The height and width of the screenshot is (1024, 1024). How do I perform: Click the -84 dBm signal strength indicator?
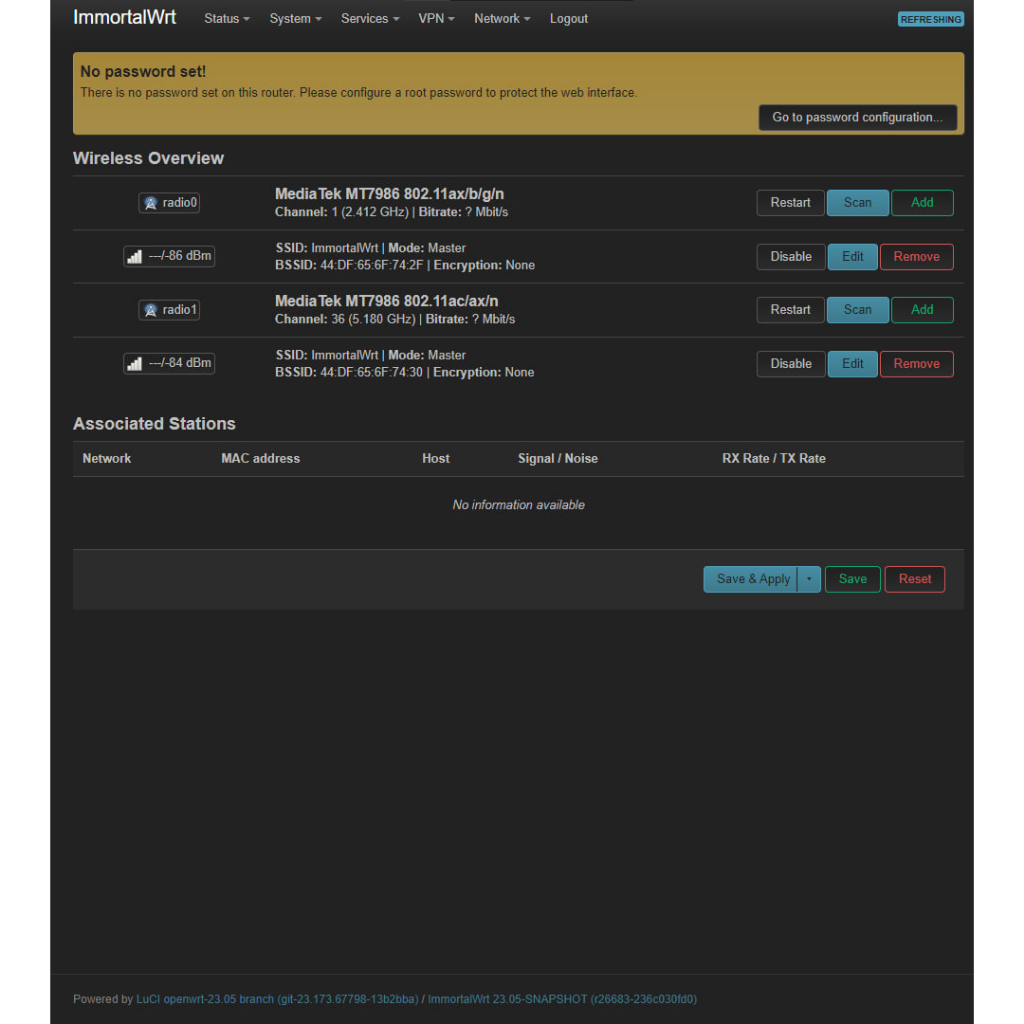tap(169, 363)
